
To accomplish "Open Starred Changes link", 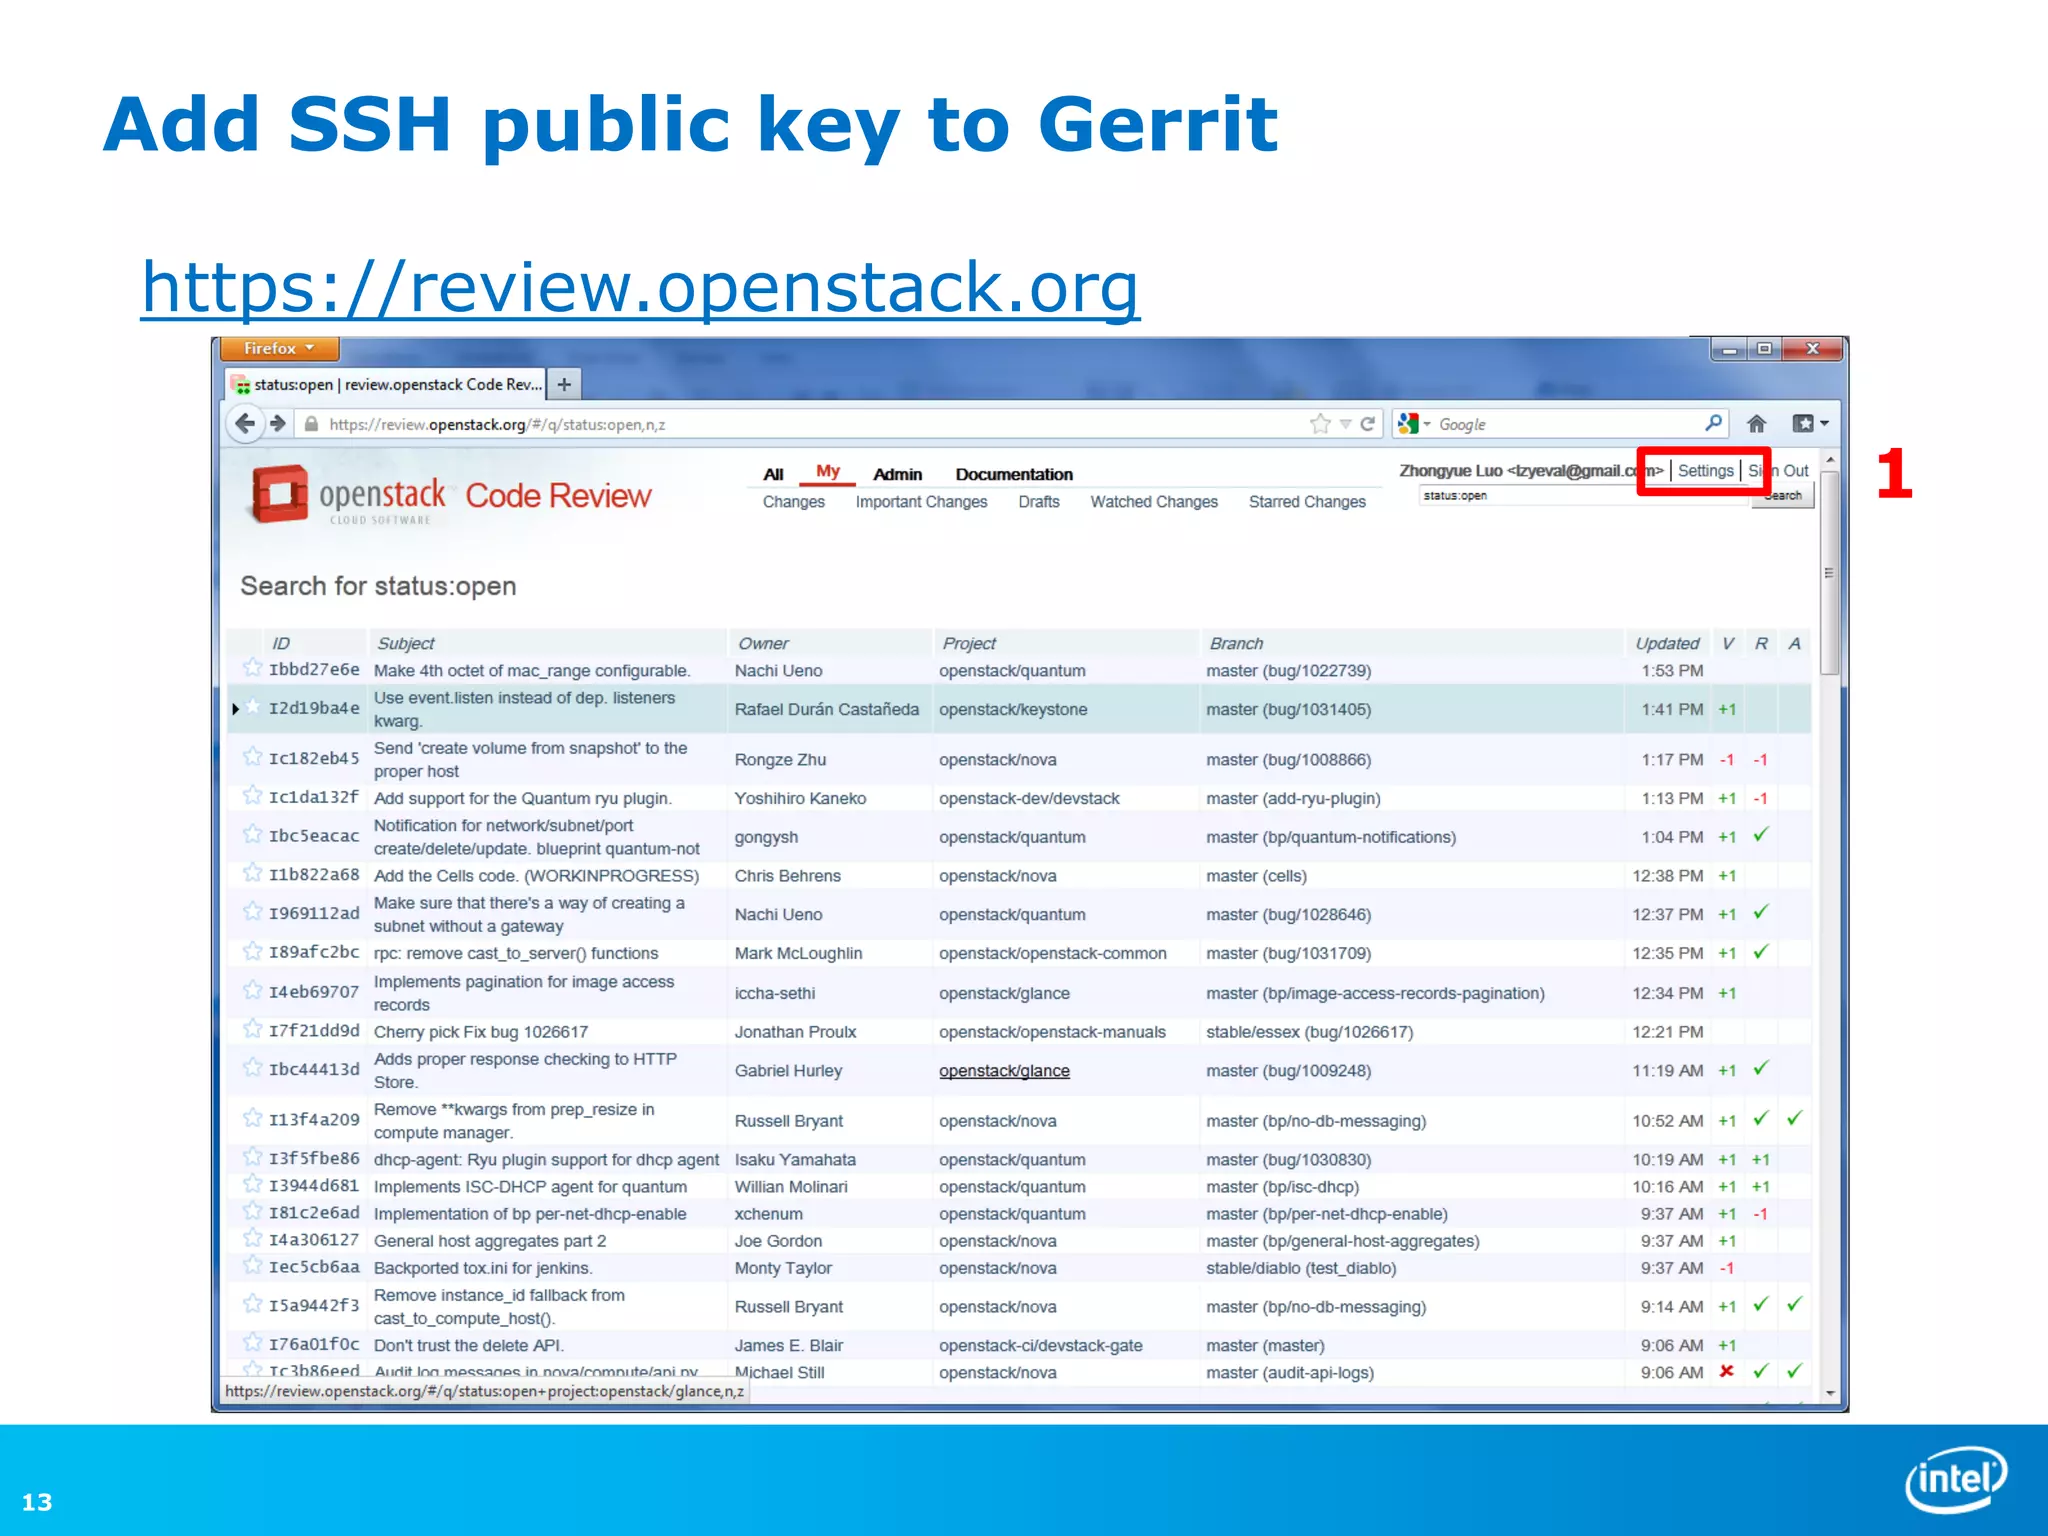I will (1307, 502).
